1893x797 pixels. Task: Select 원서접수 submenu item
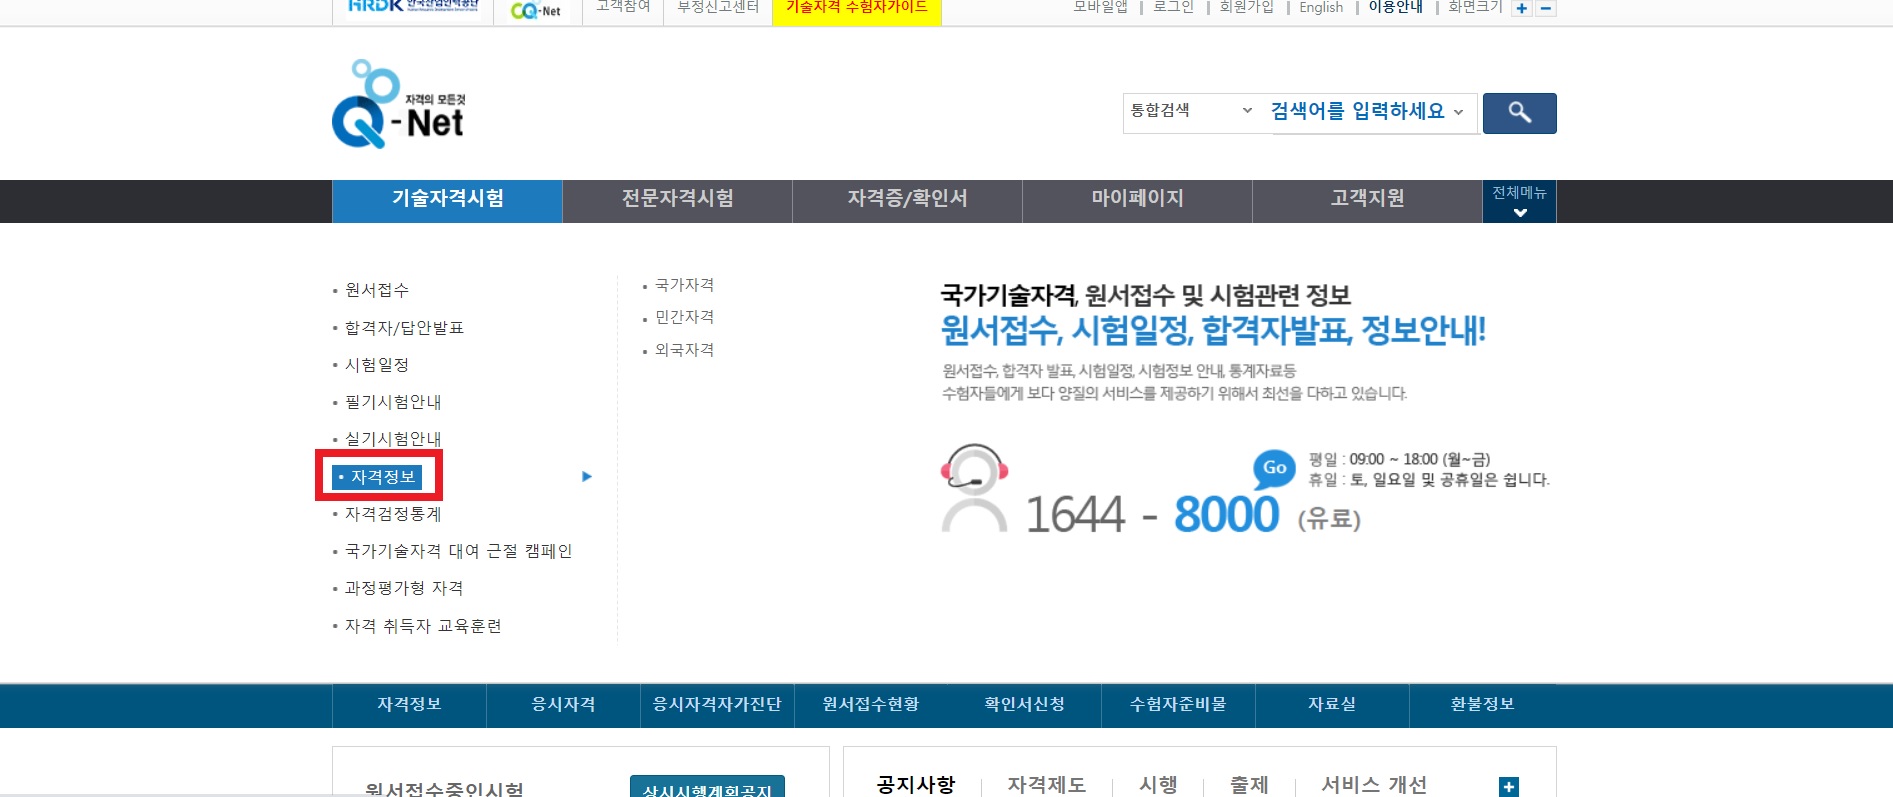[376, 290]
